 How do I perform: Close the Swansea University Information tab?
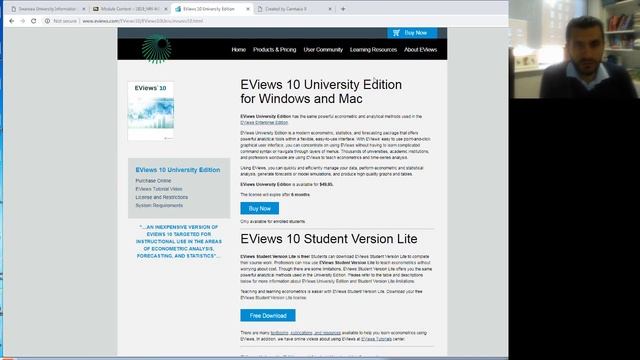click(x=84, y=9)
